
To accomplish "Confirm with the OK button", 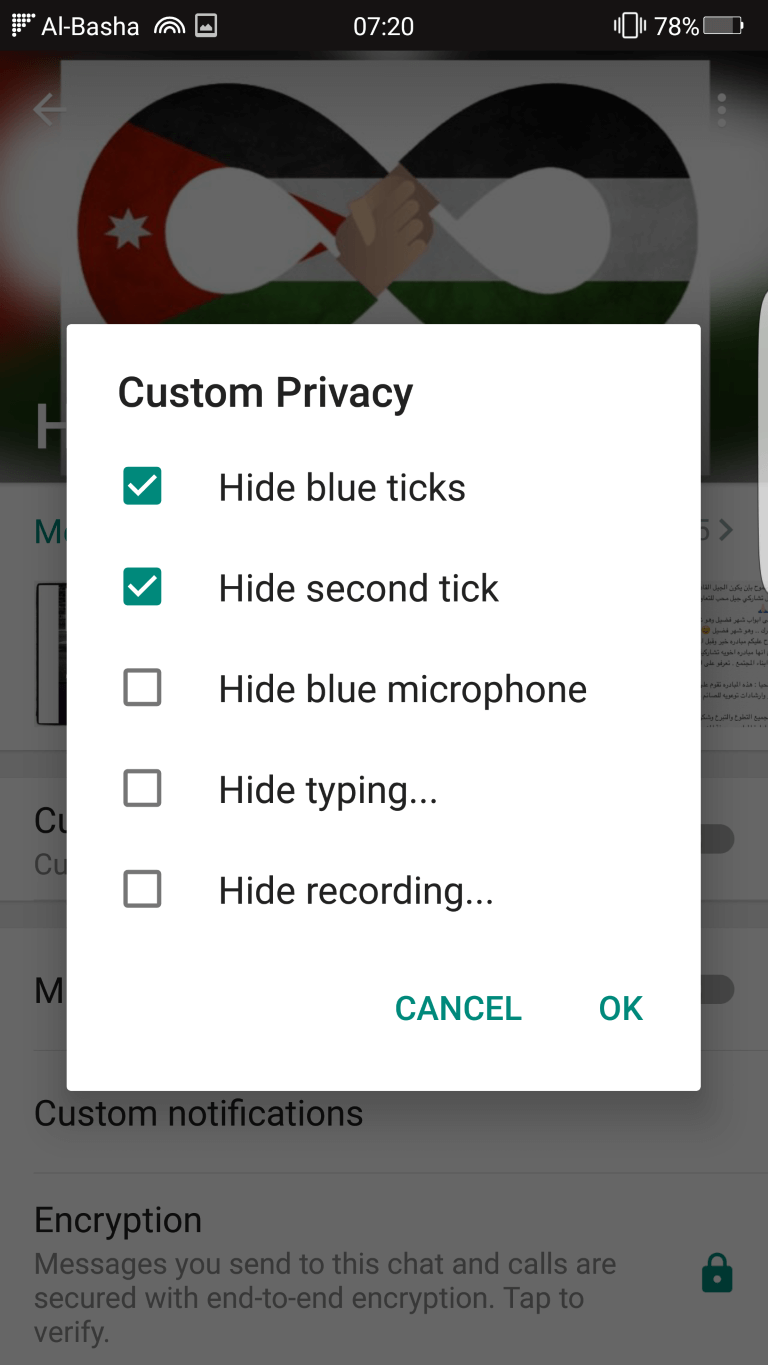I will tap(620, 1008).
